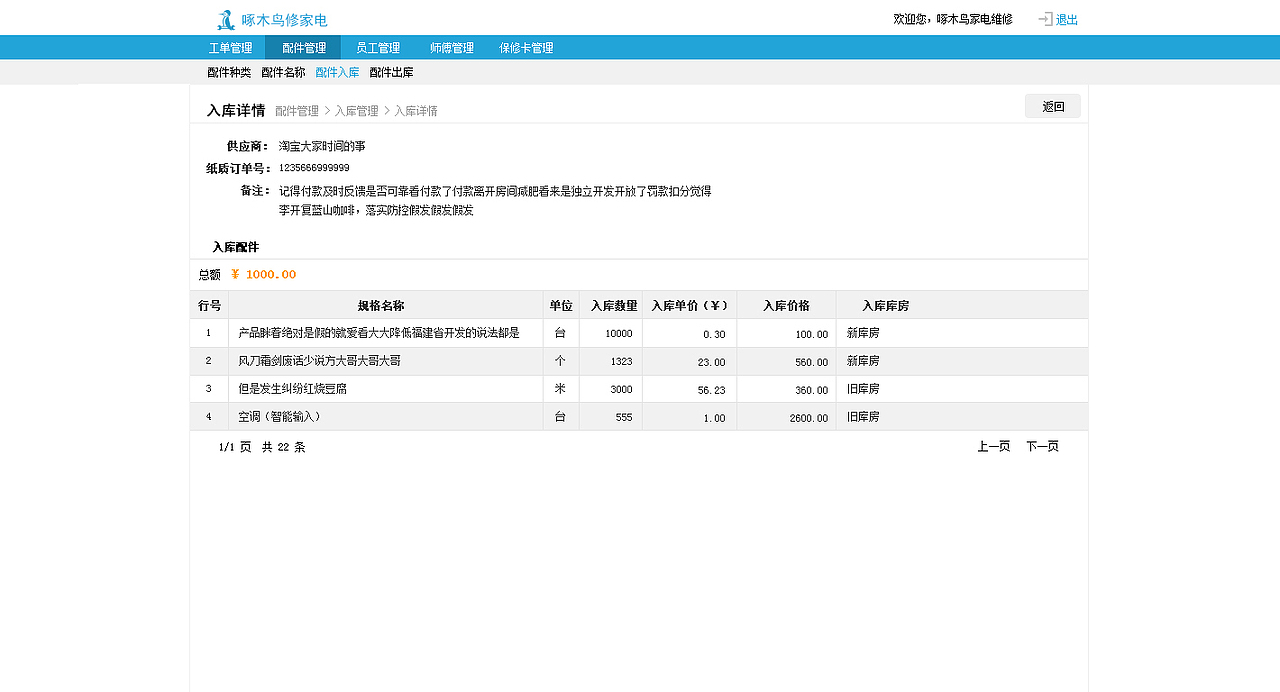1280x692 pixels.
Task: Click quantity 10000 in row 1
Action: pyautogui.click(x=619, y=334)
